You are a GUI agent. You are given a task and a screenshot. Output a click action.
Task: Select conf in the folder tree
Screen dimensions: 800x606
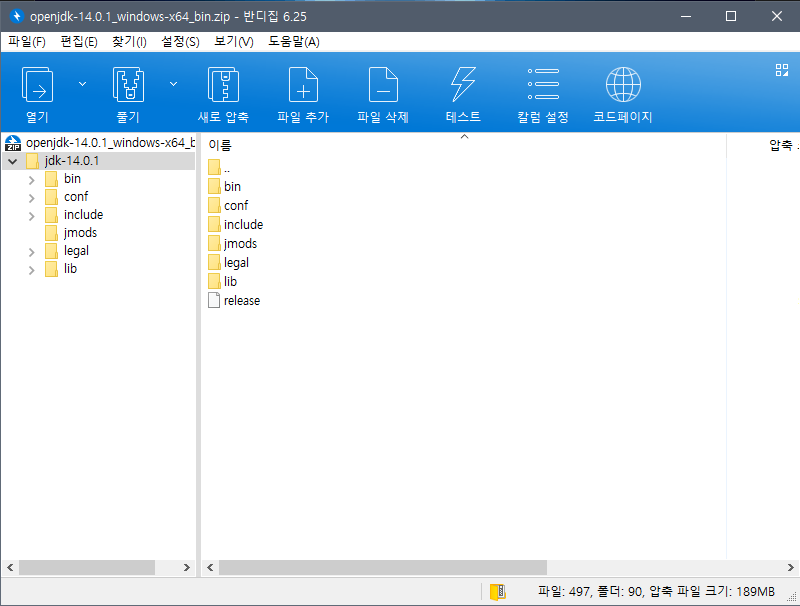76,196
